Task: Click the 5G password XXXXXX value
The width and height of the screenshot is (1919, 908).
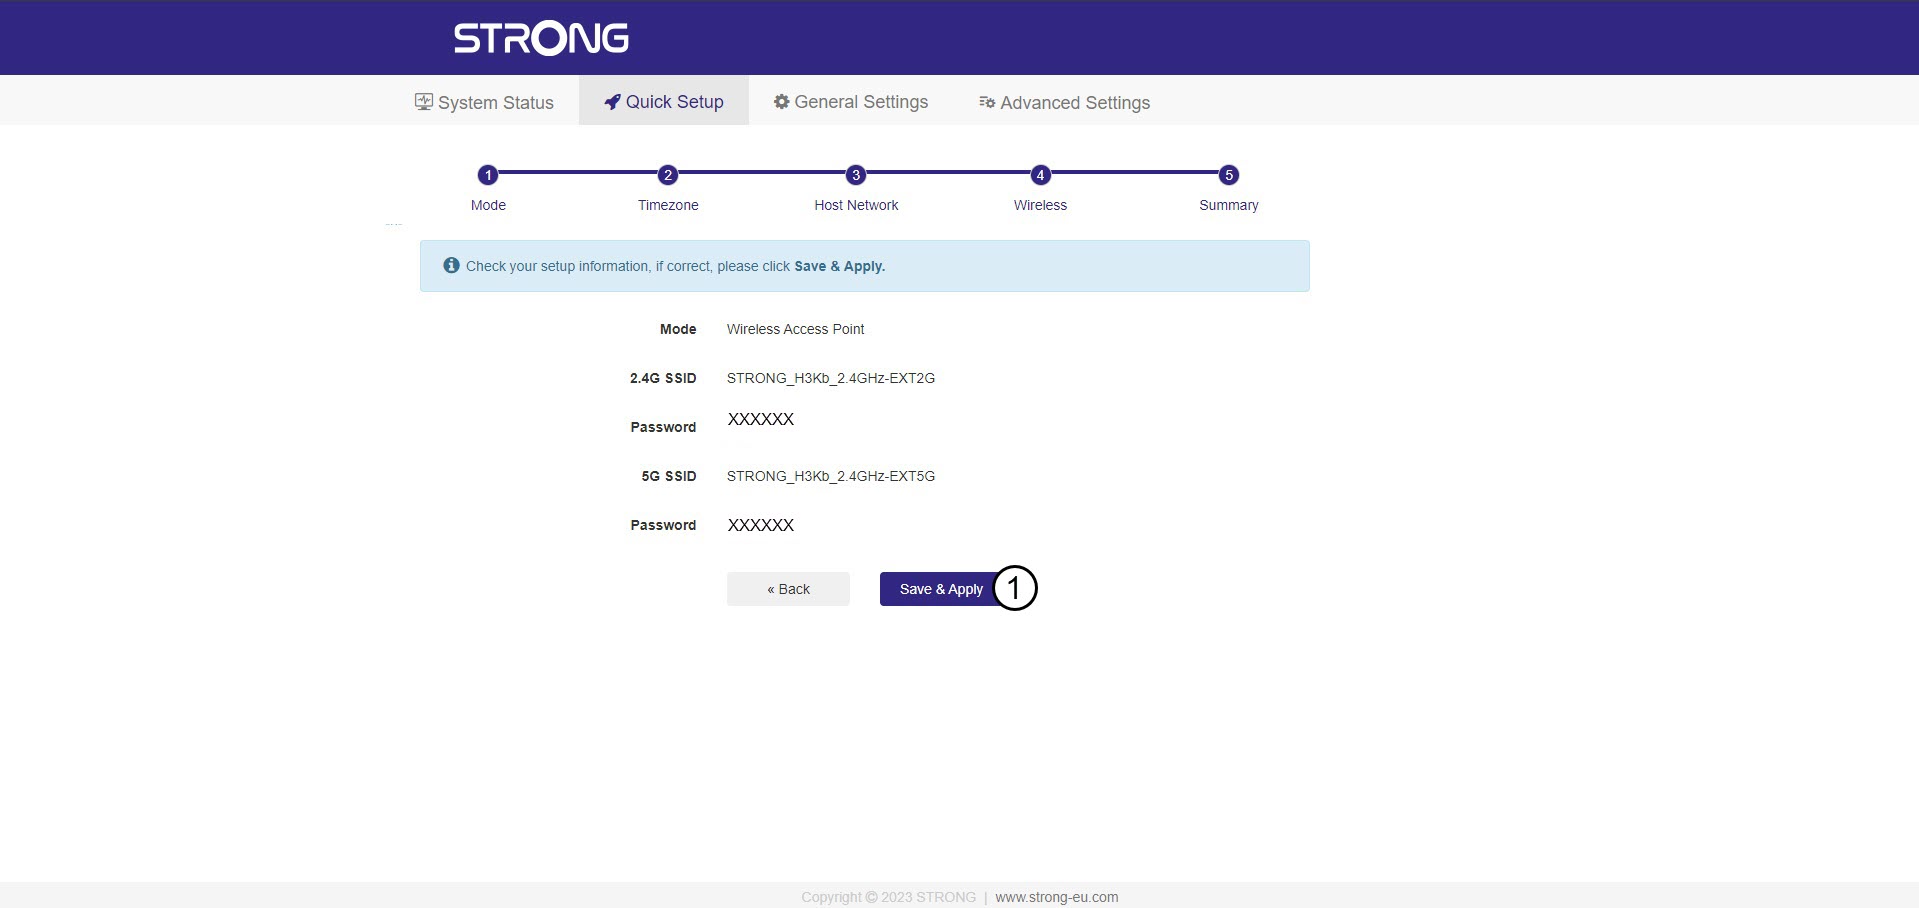Action: pos(760,525)
